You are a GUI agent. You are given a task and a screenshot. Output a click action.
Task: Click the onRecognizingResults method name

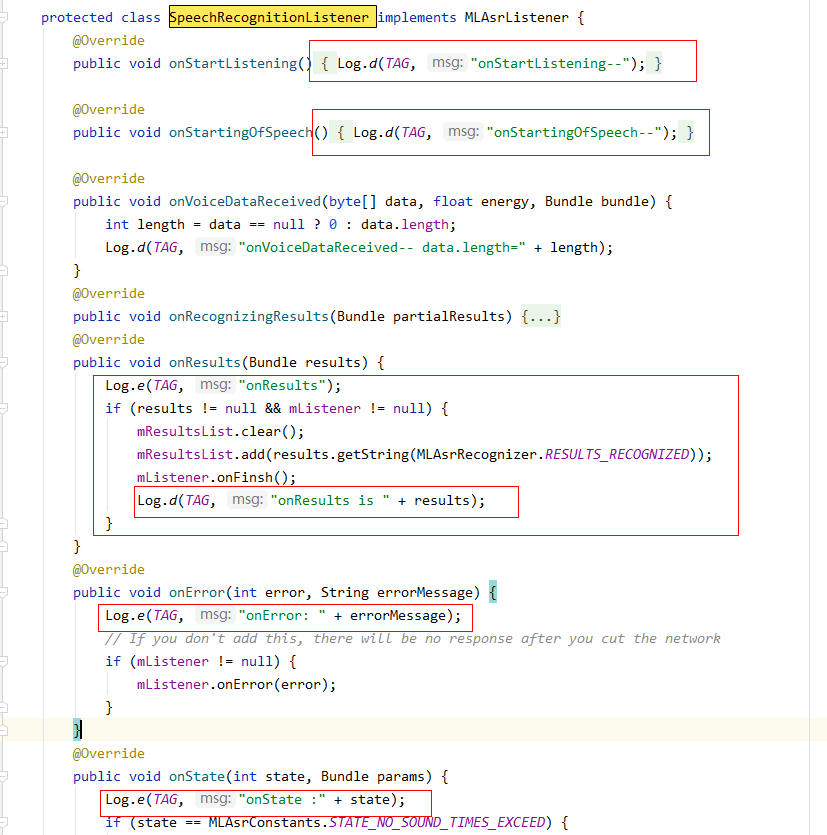[x=249, y=316]
